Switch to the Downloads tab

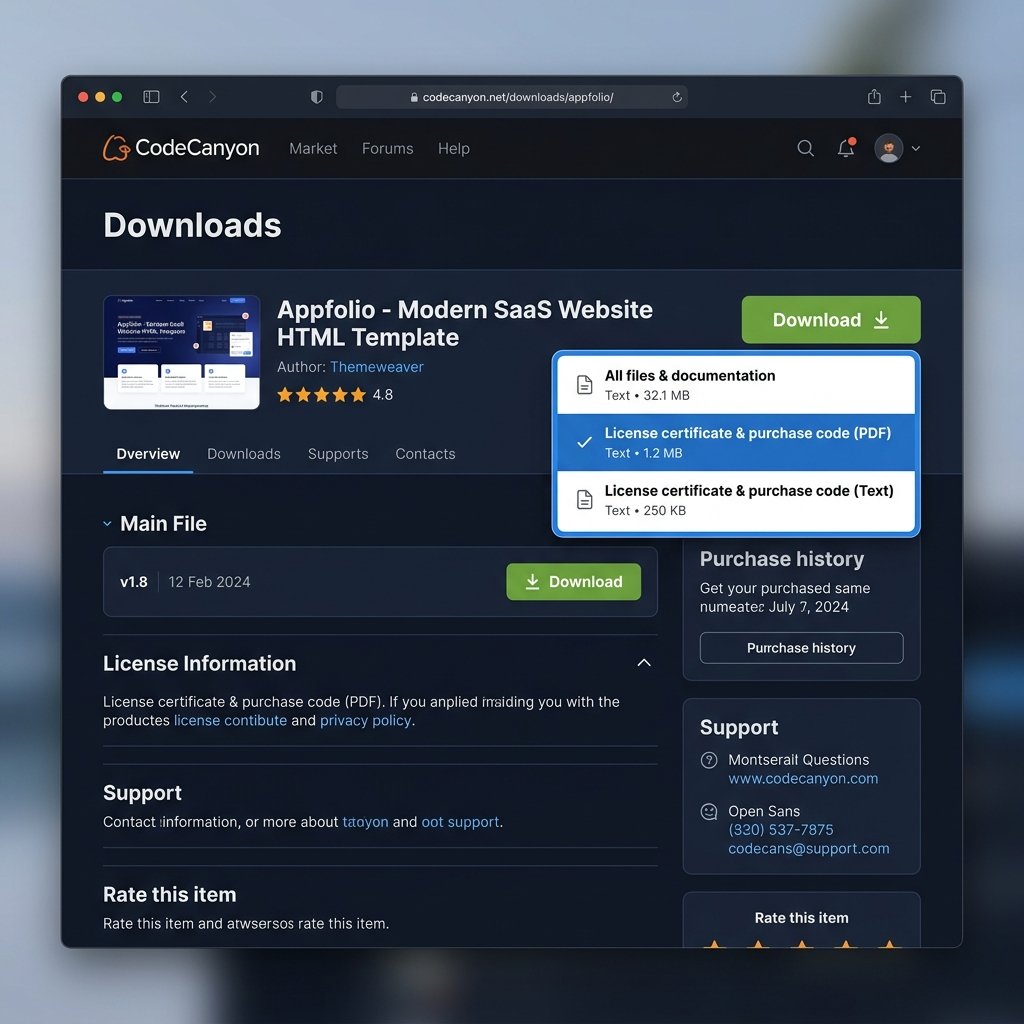(x=244, y=454)
